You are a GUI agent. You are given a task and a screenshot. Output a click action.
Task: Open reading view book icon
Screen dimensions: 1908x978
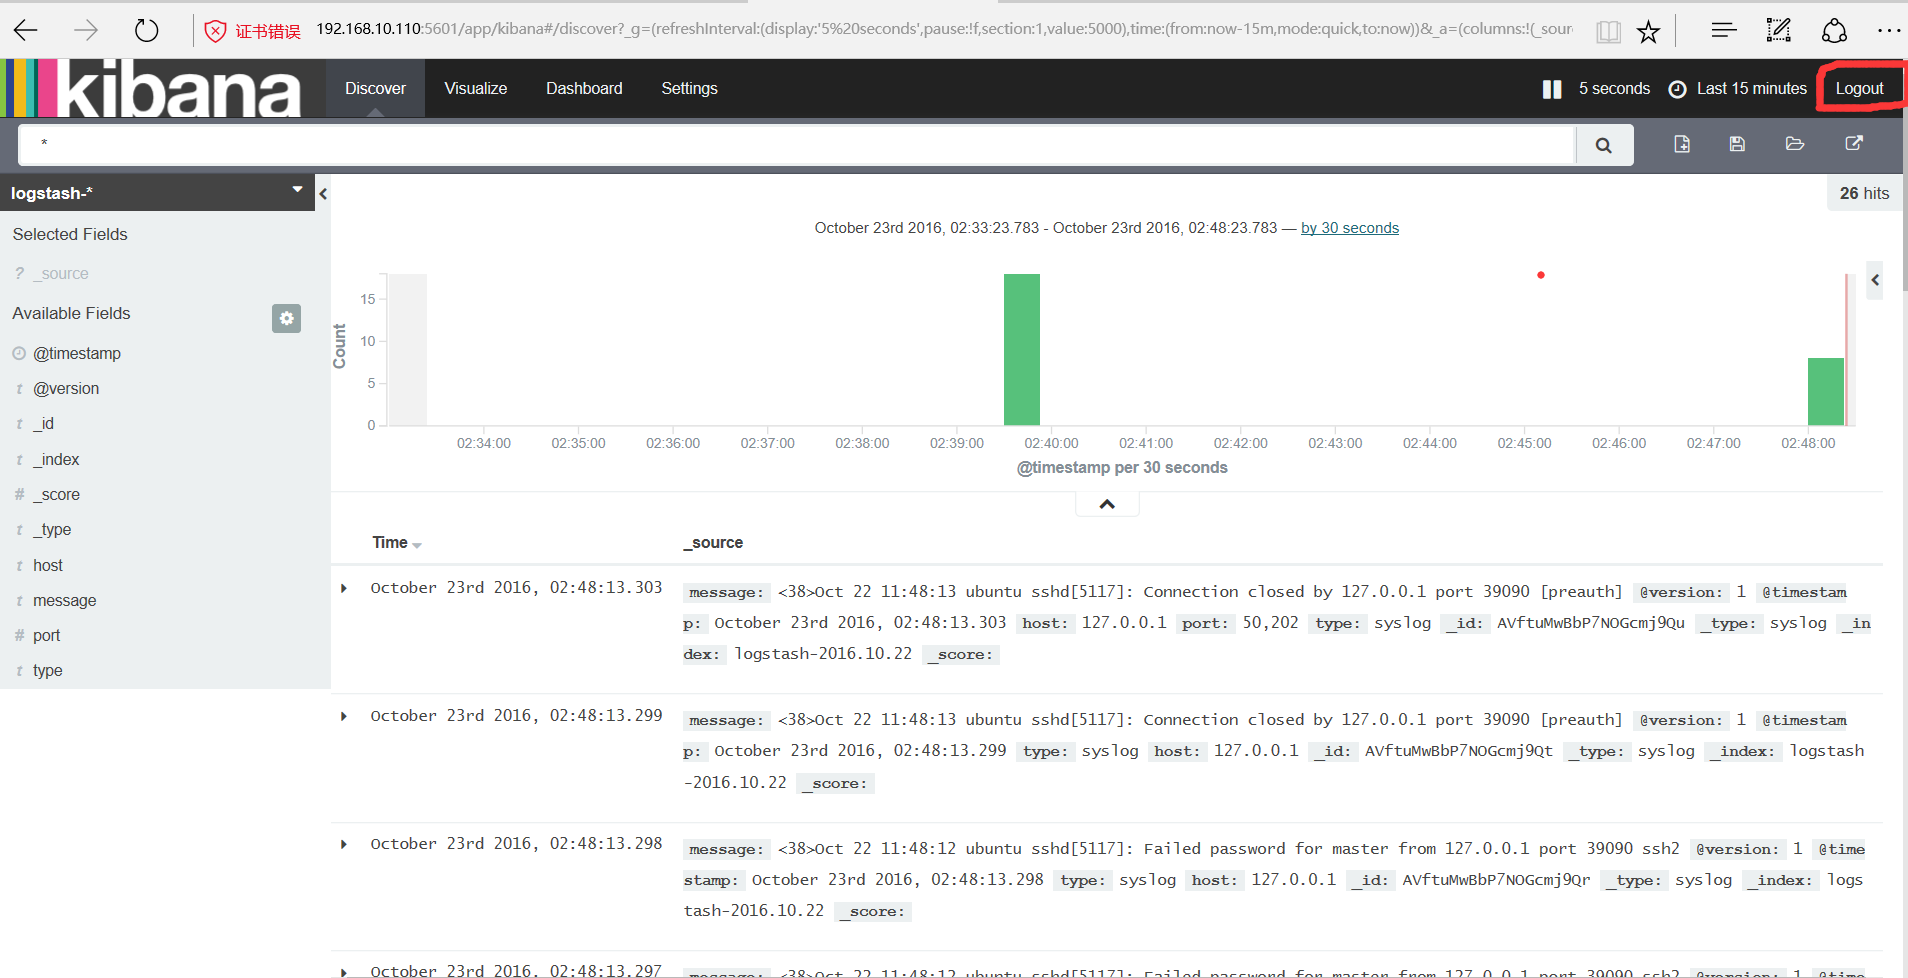tap(1608, 32)
